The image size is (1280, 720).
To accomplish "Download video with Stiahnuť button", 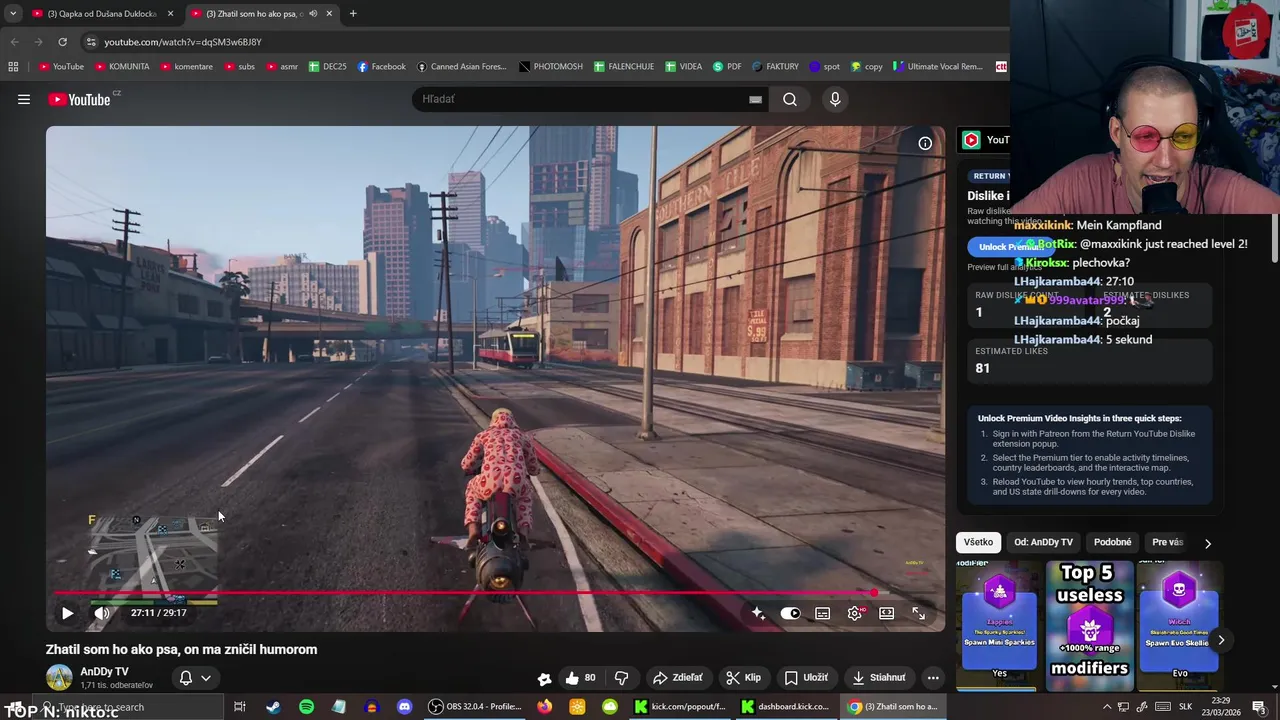I will tap(878, 677).
